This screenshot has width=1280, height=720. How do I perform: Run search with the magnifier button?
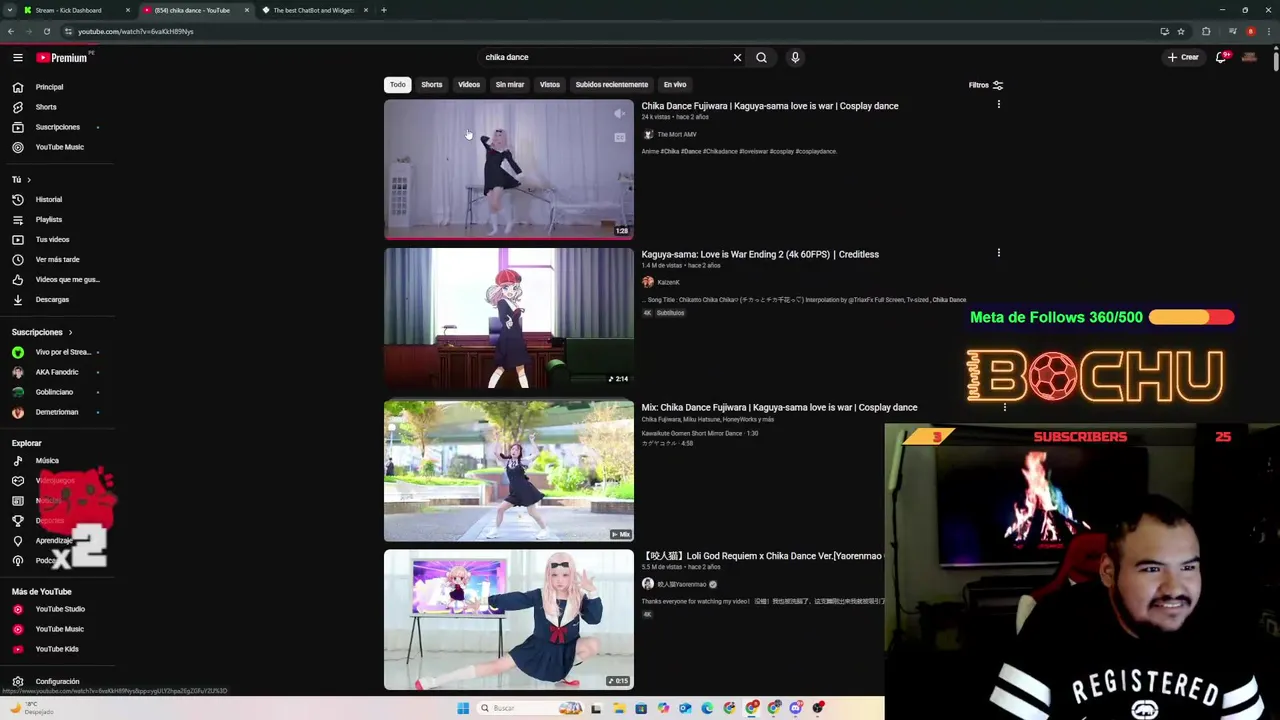(x=761, y=57)
